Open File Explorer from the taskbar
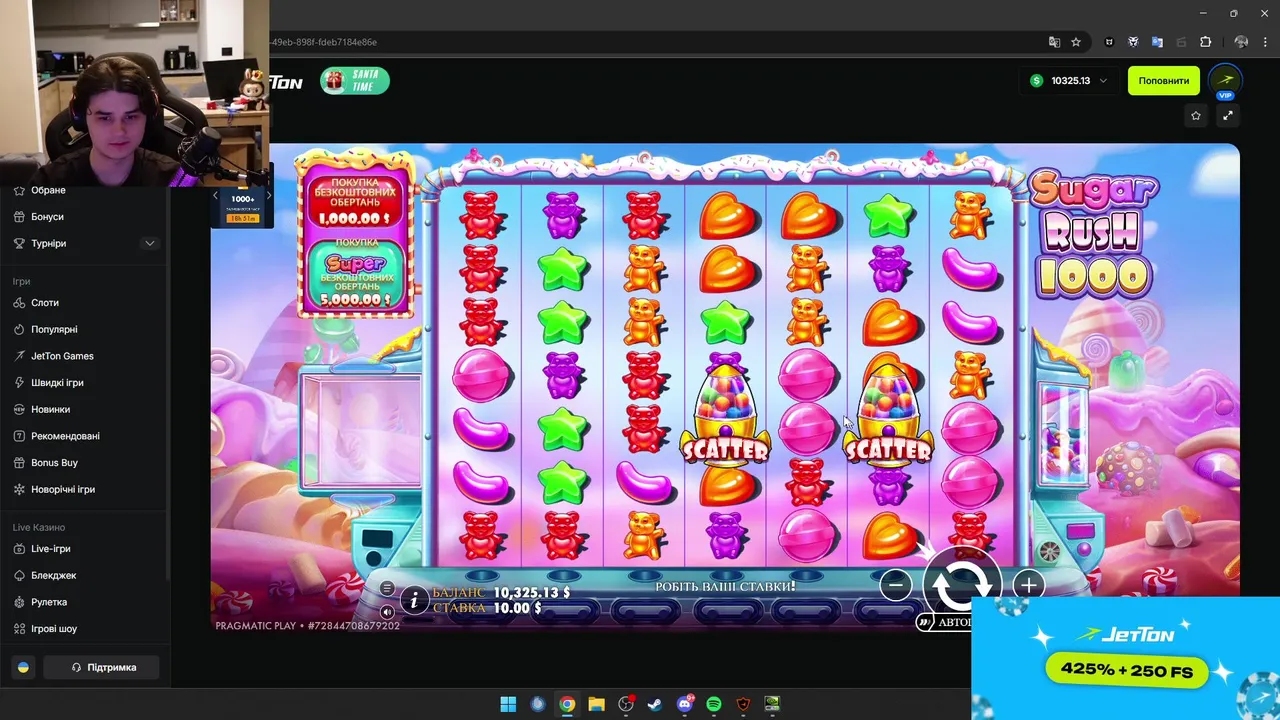Screen dimensions: 1280x720 596,704
